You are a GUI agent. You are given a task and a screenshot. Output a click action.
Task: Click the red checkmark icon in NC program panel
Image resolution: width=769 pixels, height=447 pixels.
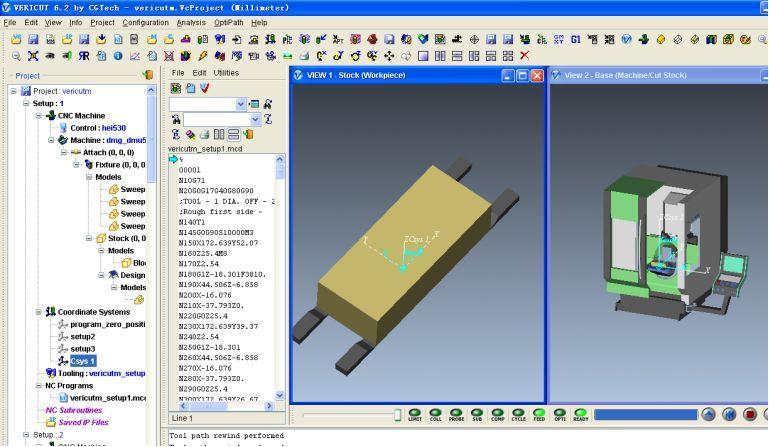(205, 88)
